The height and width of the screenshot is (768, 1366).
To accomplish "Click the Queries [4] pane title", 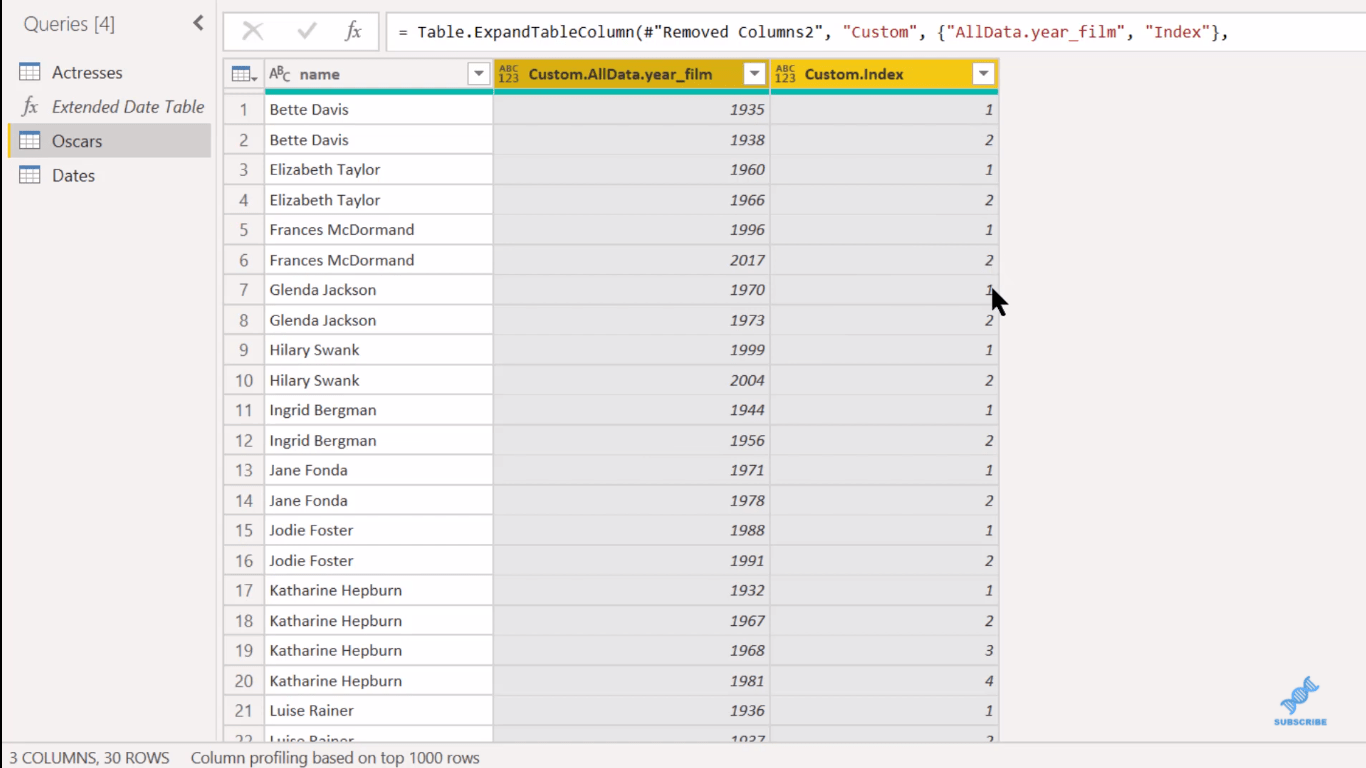I will (68, 24).
